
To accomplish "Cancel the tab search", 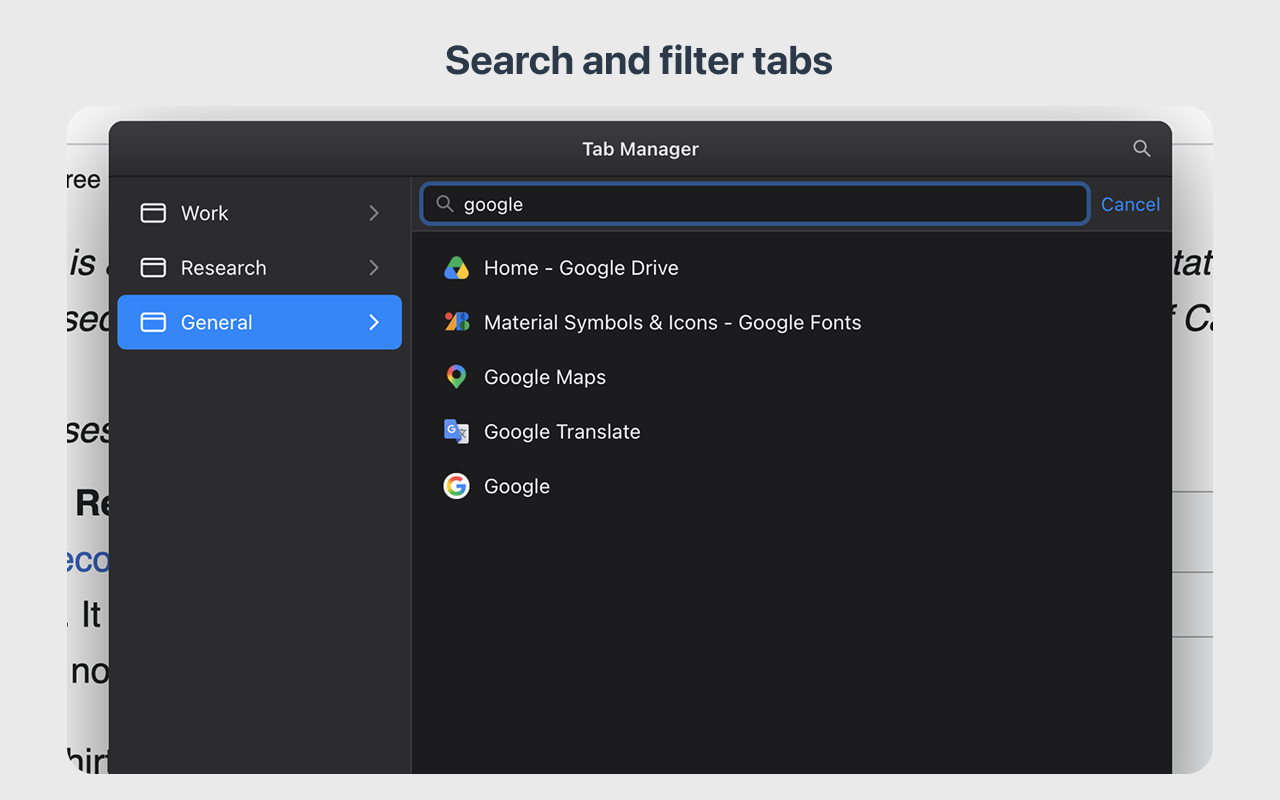I will coord(1130,204).
